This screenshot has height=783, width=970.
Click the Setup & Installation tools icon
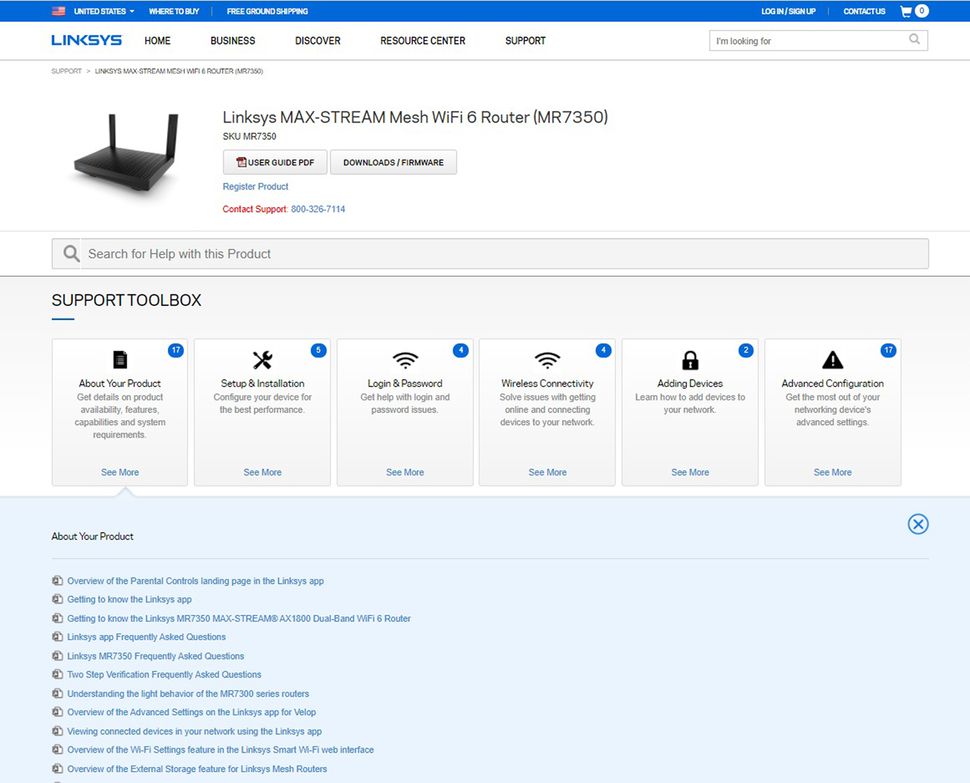pyautogui.click(x=262, y=358)
